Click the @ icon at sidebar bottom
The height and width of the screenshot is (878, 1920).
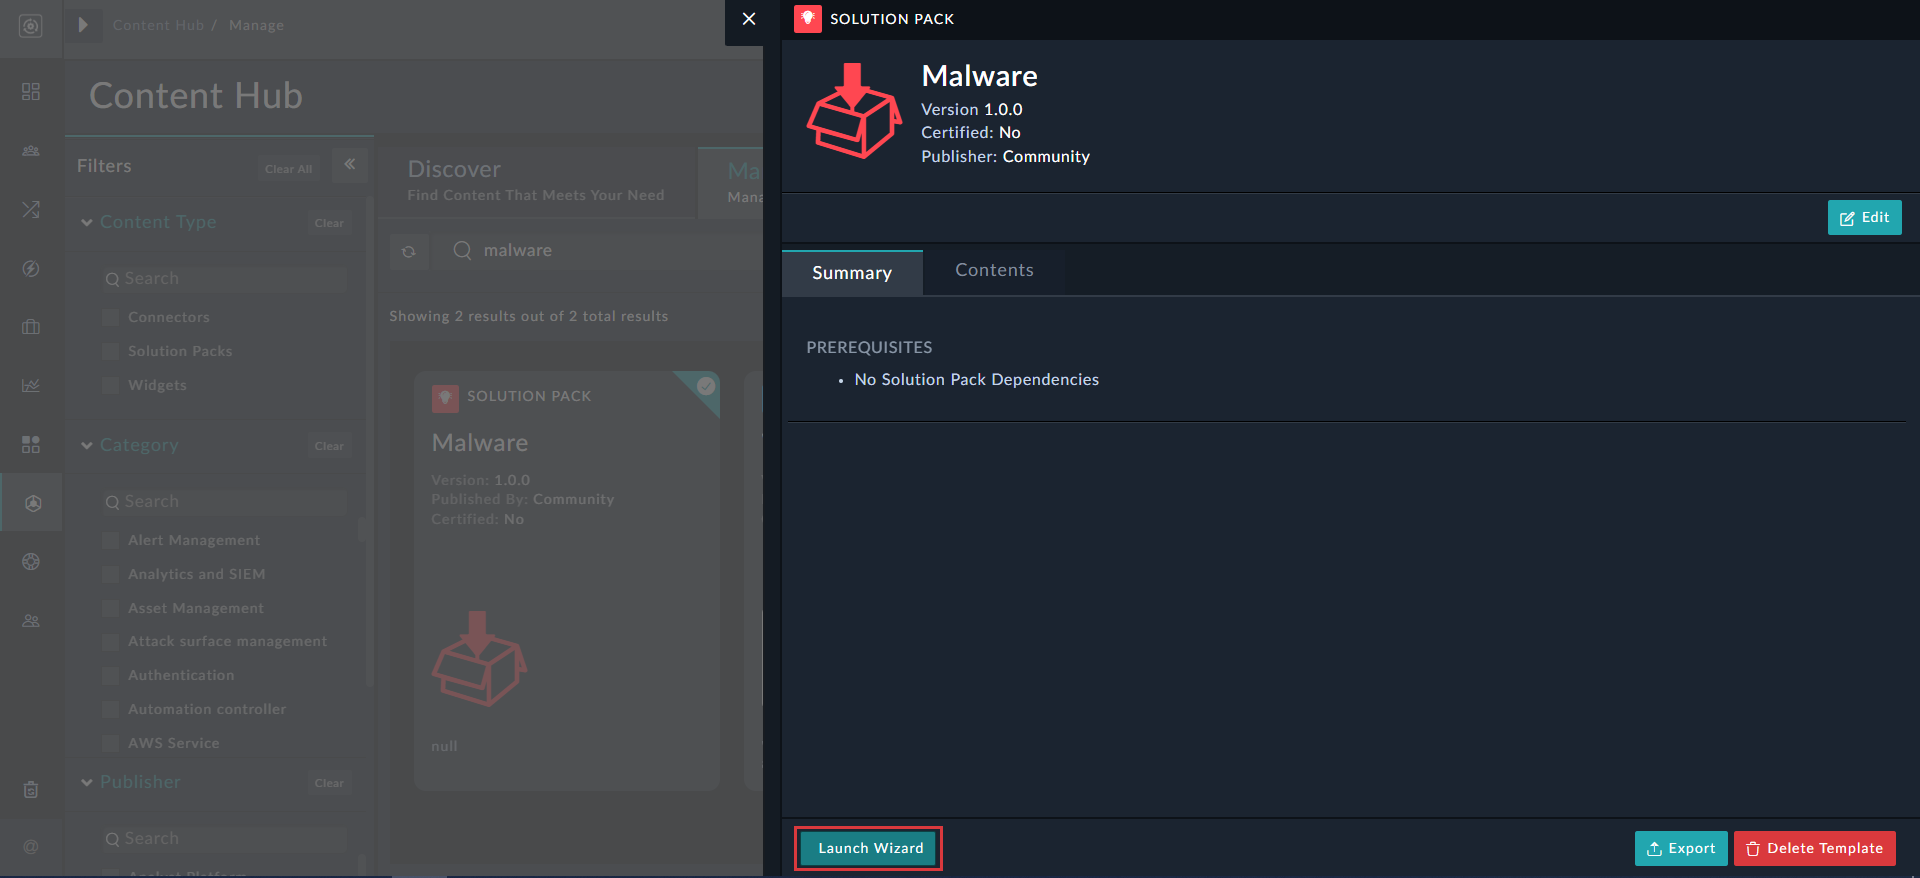[x=31, y=847]
